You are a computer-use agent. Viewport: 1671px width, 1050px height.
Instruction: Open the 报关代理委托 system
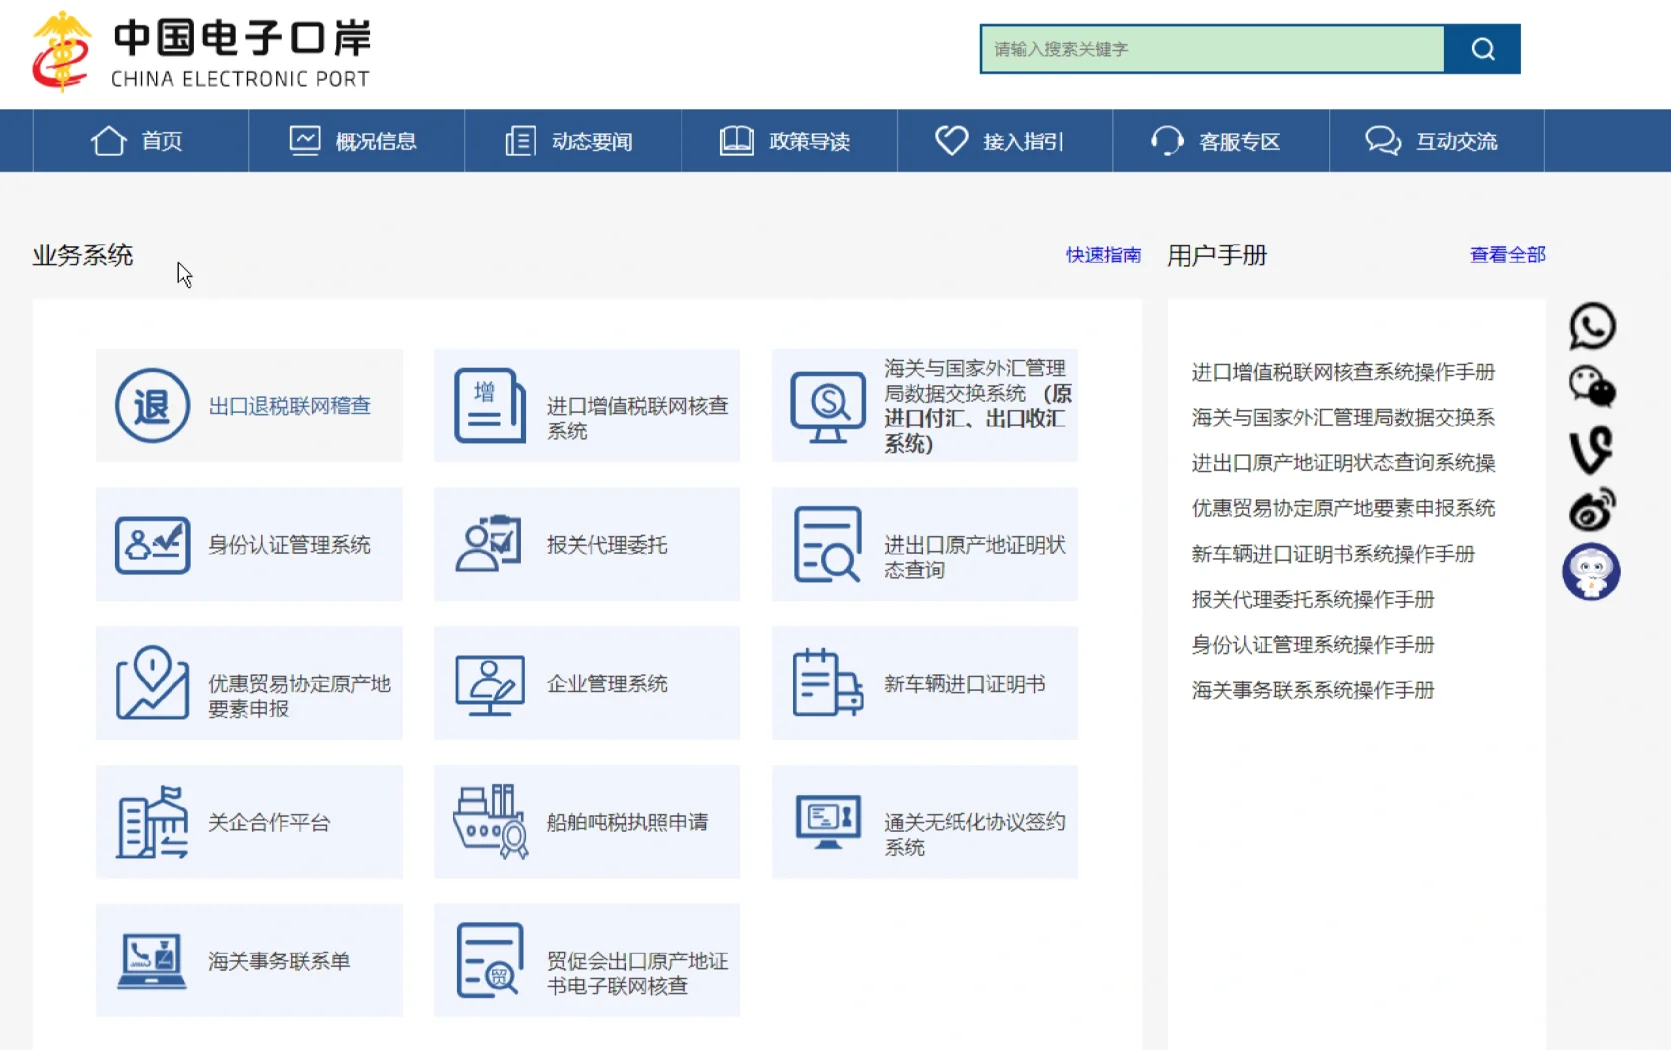click(x=586, y=545)
